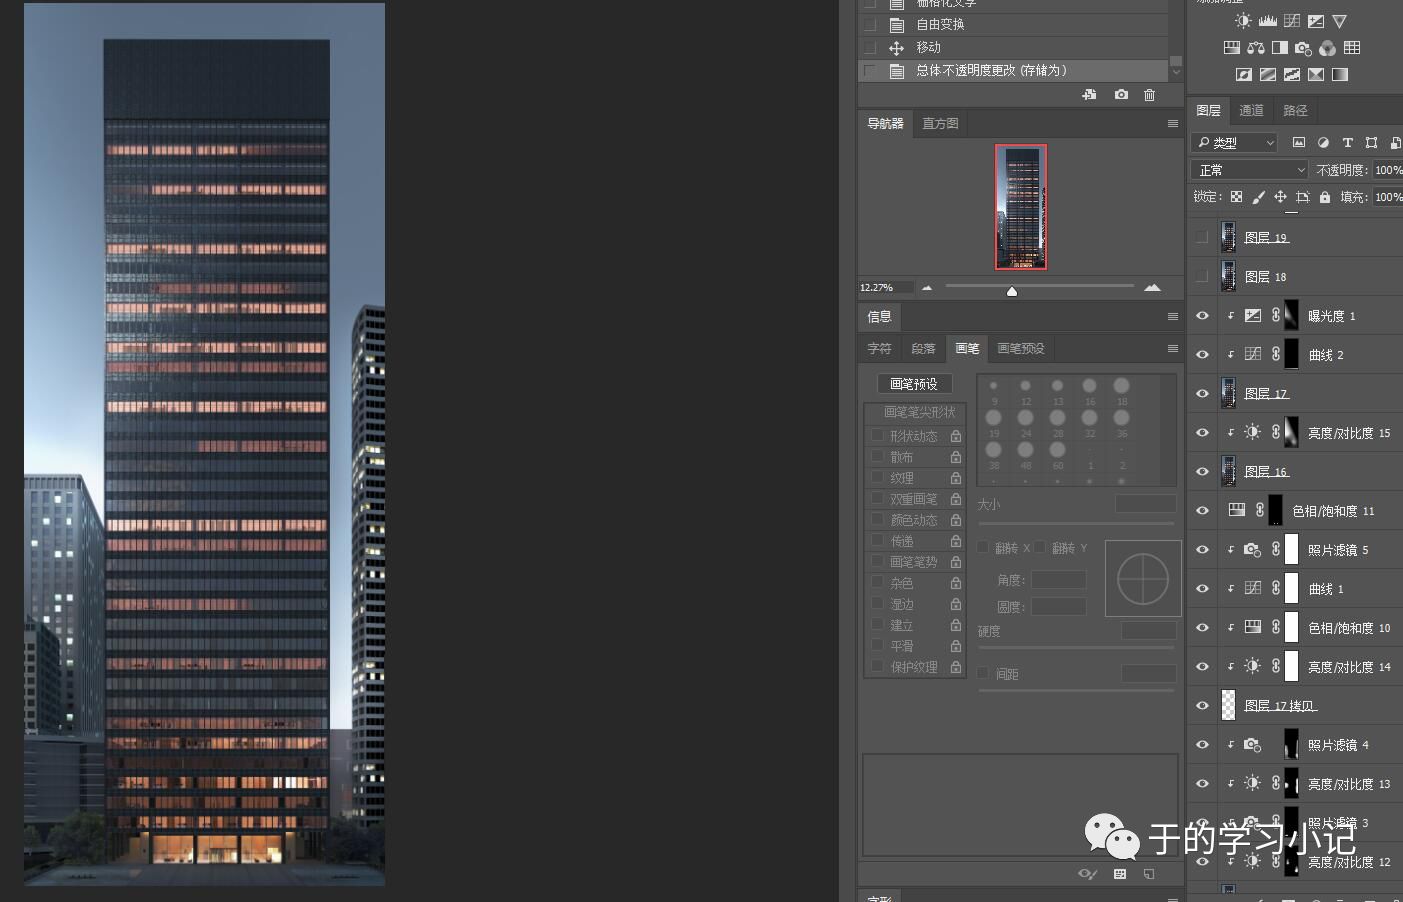The height and width of the screenshot is (902, 1403).
Task: Add a Posterize adjustment layer
Action: 1268,74
